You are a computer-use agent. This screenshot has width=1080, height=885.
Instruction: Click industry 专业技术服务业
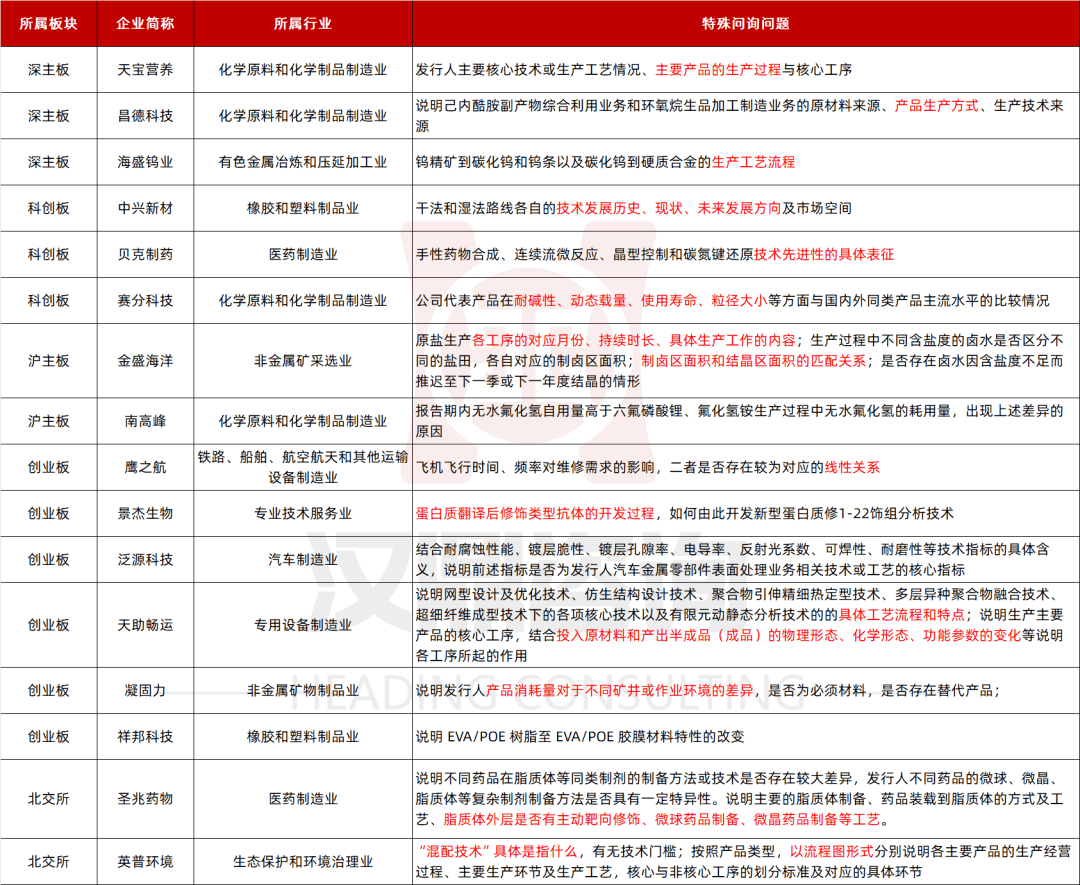(303, 513)
